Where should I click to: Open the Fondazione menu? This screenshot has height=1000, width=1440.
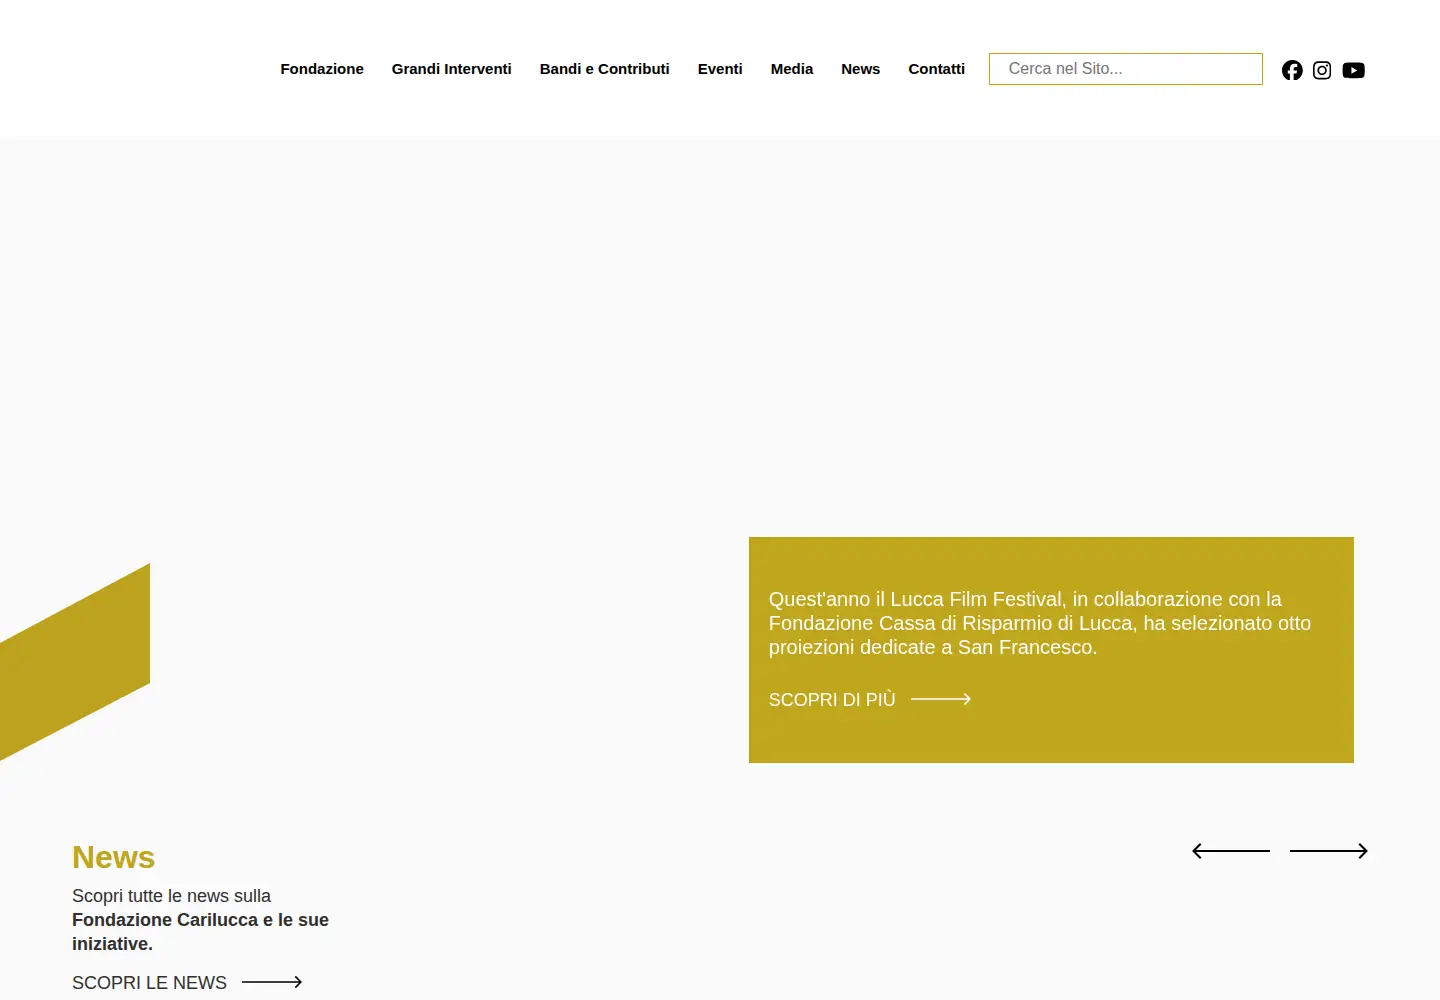click(322, 69)
